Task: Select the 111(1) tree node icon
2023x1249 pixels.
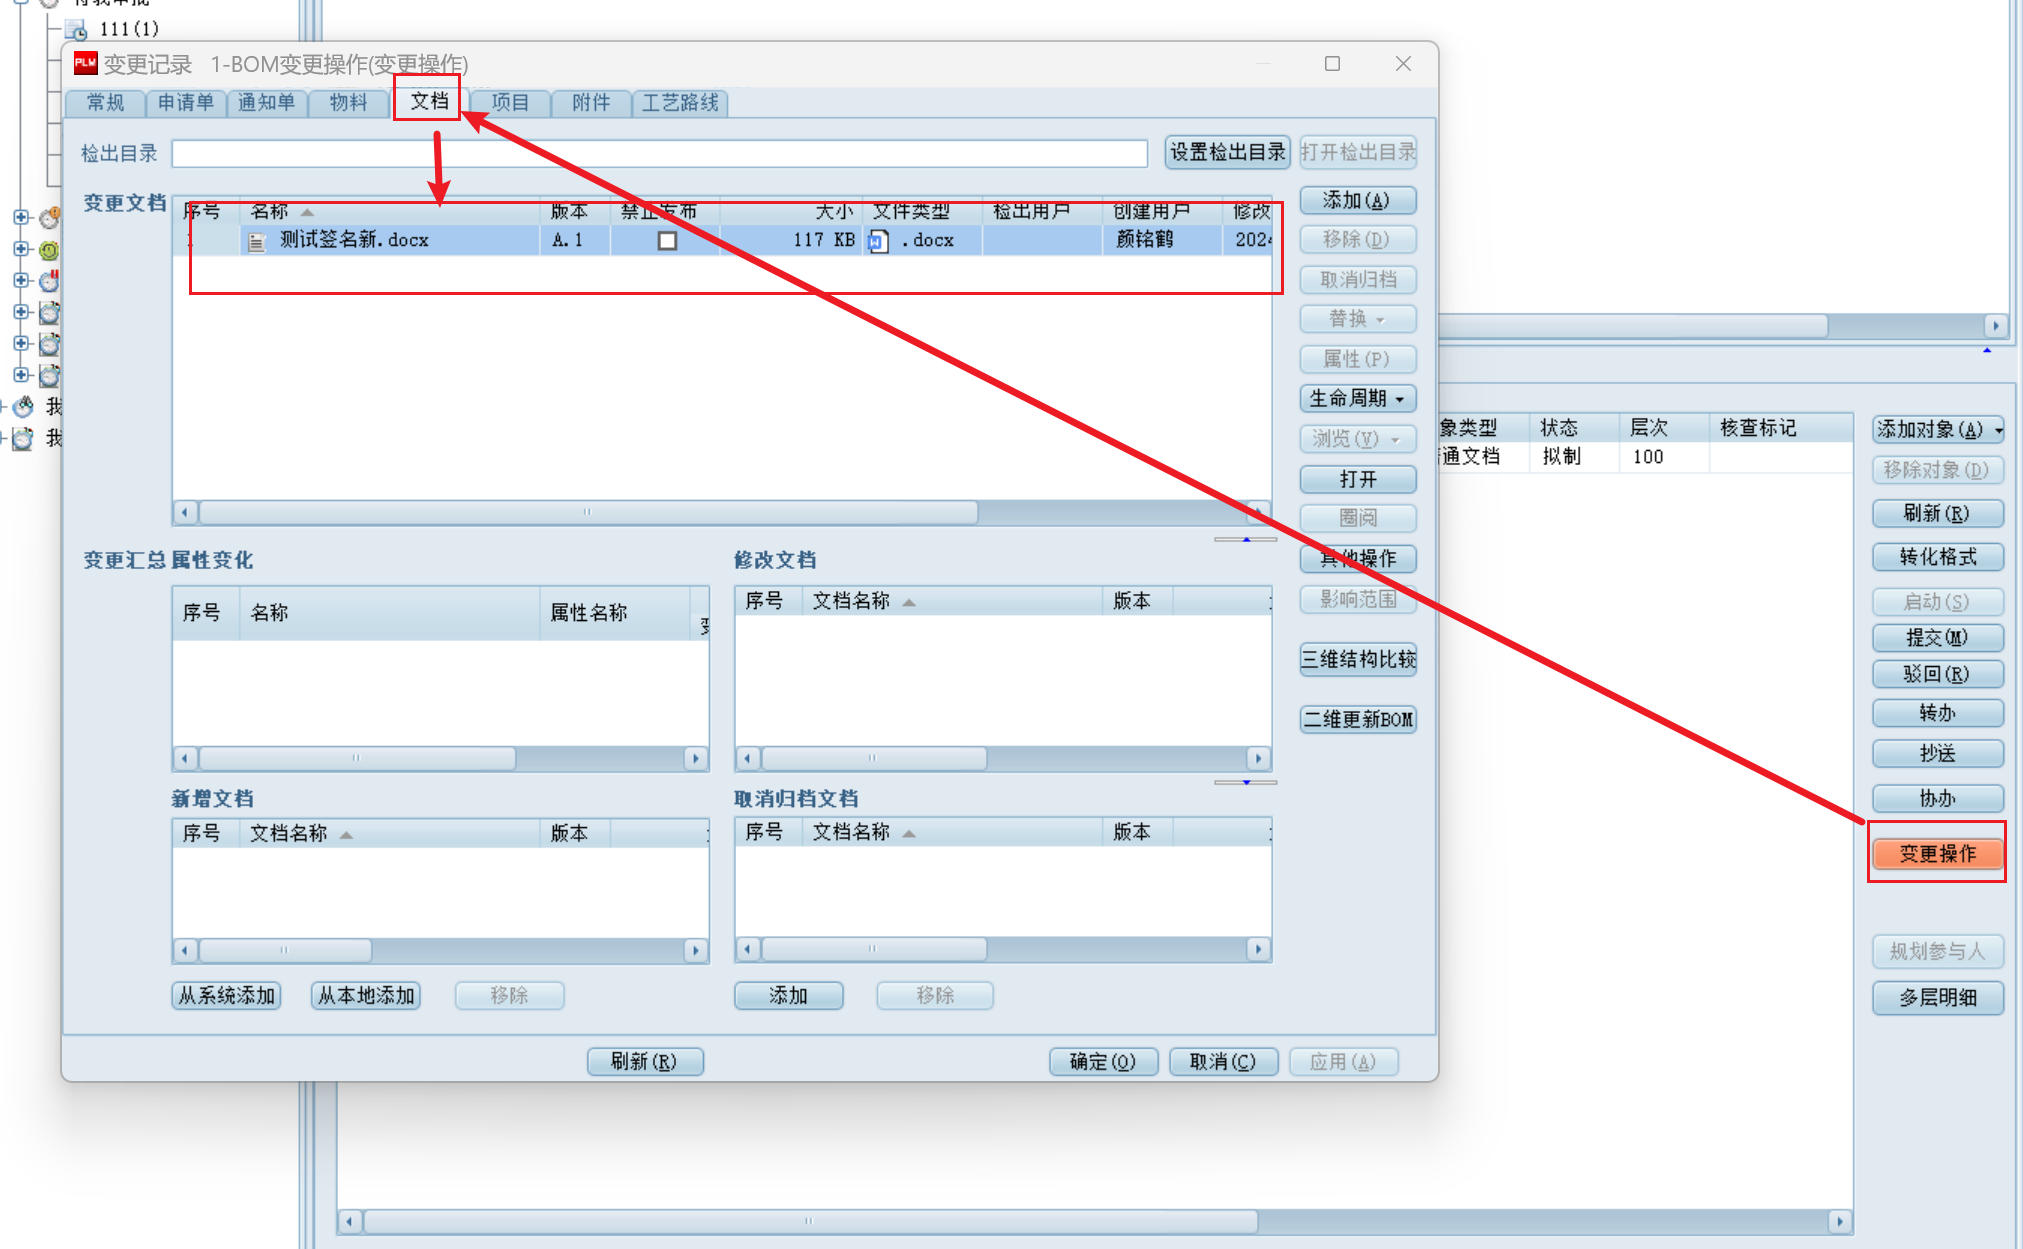Action: 76,29
